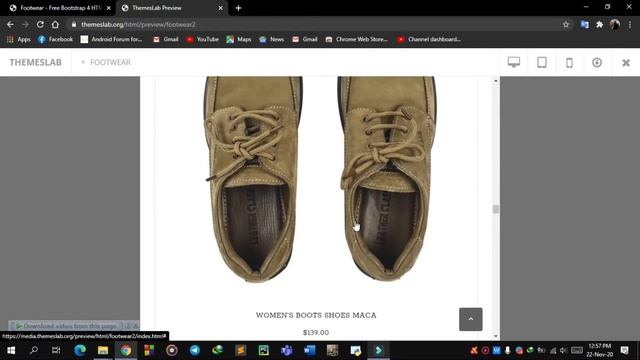Image resolution: width=640 pixels, height=360 pixels.
Task: Close the ThemesLab Preview tab
Action: click(x=220, y=8)
